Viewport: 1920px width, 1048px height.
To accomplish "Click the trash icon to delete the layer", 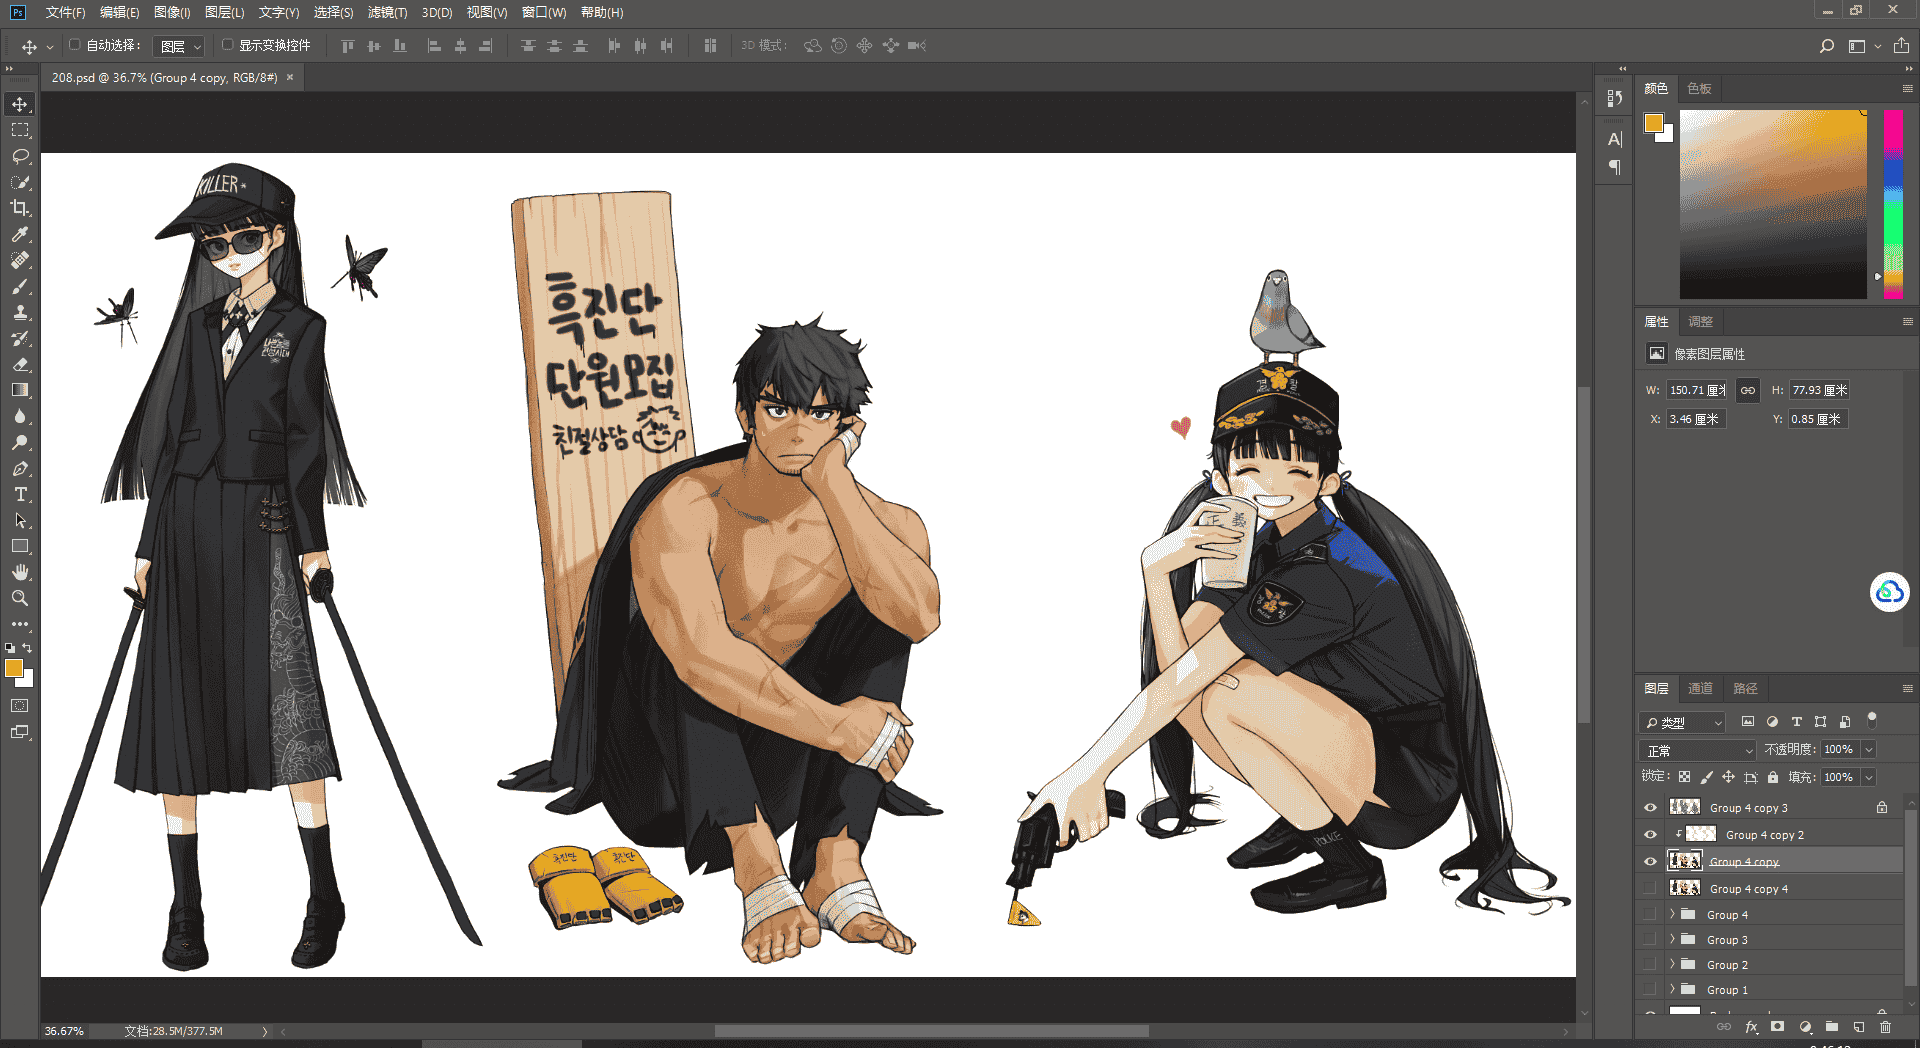I will tap(1885, 1027).
